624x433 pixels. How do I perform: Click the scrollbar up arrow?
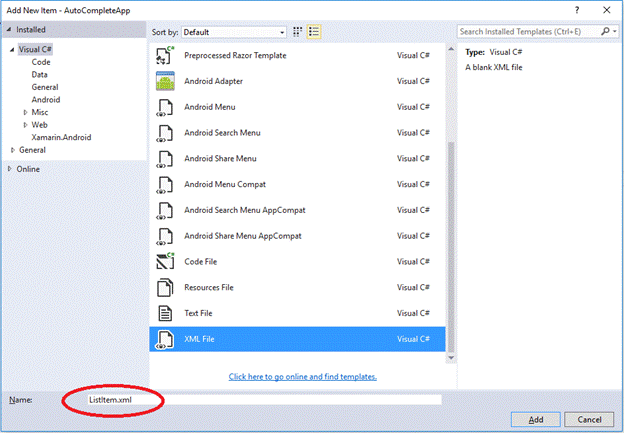coord(451,49)
